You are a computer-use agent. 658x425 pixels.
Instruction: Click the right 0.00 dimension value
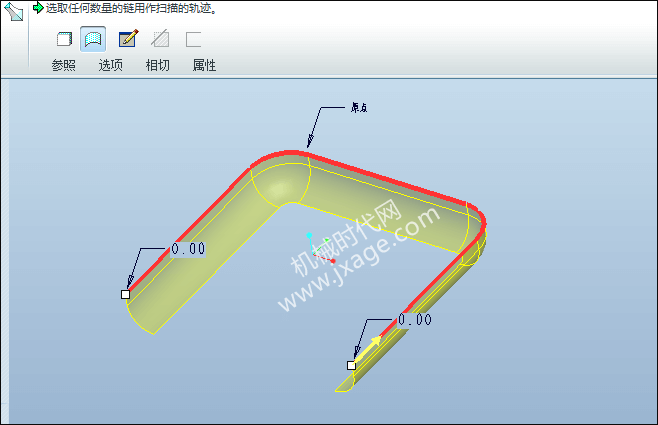point(415,320)
